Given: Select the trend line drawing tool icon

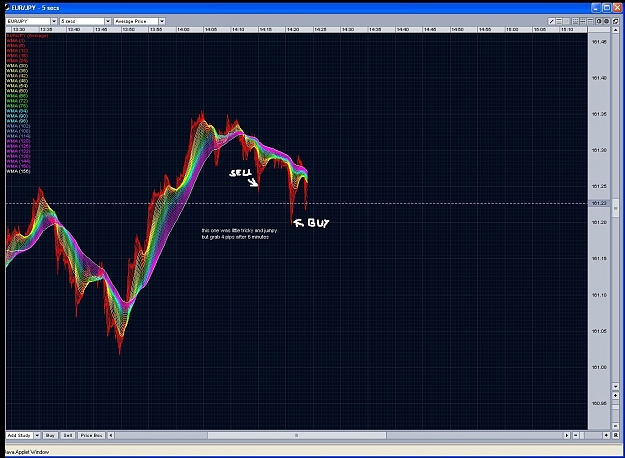Looking at the screenshot, I should [552, 21].
